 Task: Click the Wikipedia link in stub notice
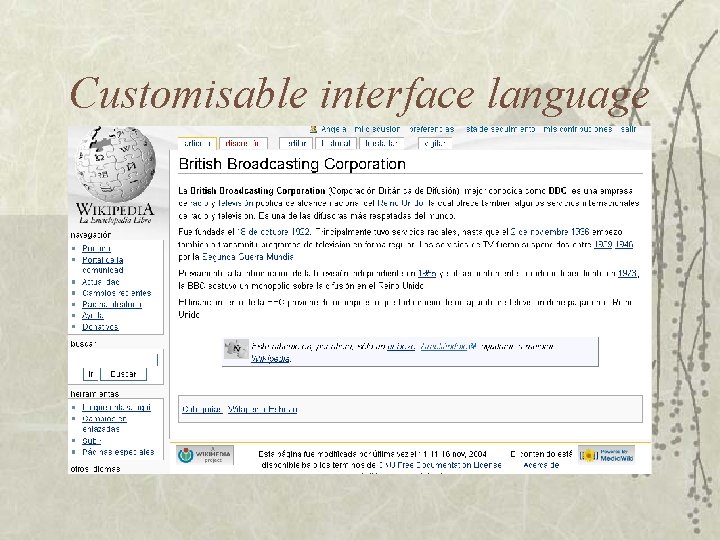point(270,359)
